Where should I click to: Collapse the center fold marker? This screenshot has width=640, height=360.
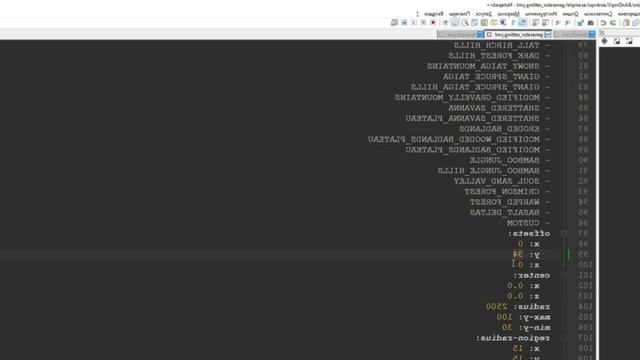tap(564, 276)
